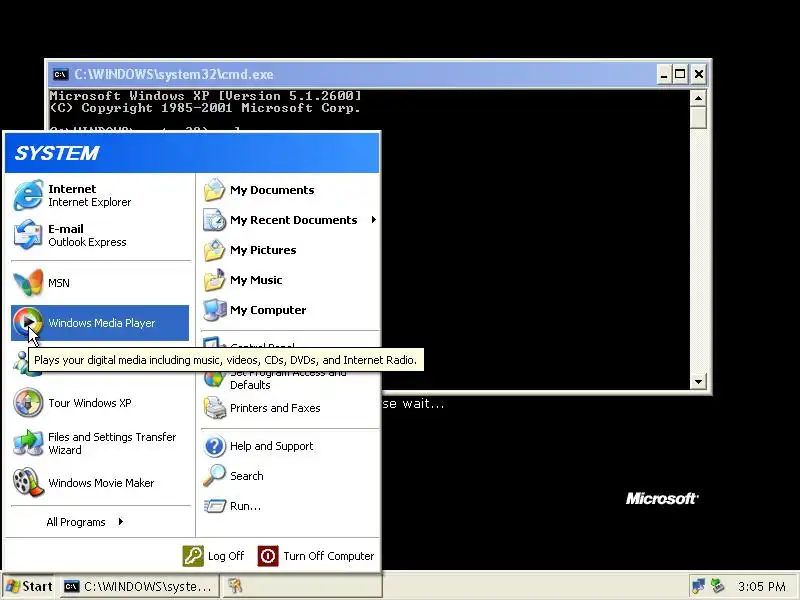Screen dimensions: 800x600
Task: Click My Recent Documents icon
Action: [x=215, y=220]
